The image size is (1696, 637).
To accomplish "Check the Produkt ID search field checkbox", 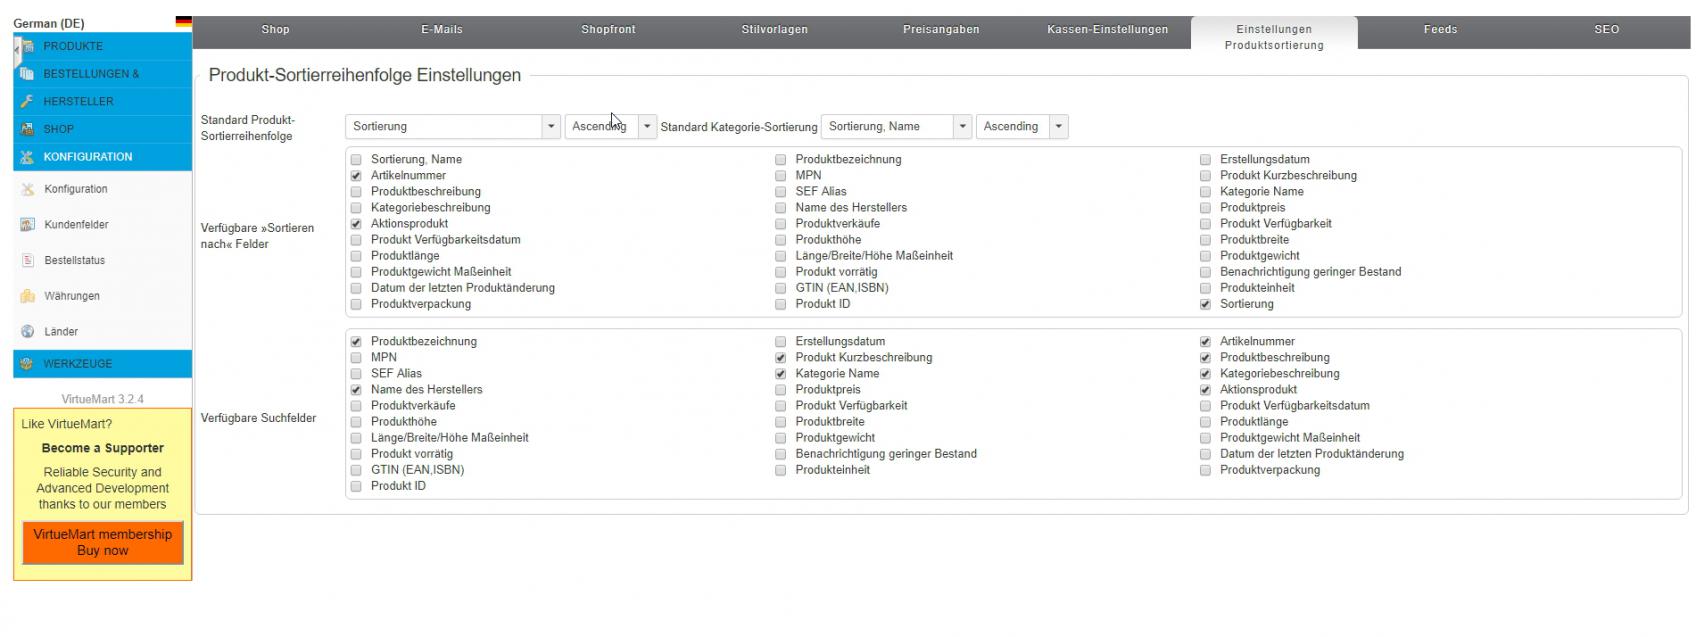I will pos(356,486).
